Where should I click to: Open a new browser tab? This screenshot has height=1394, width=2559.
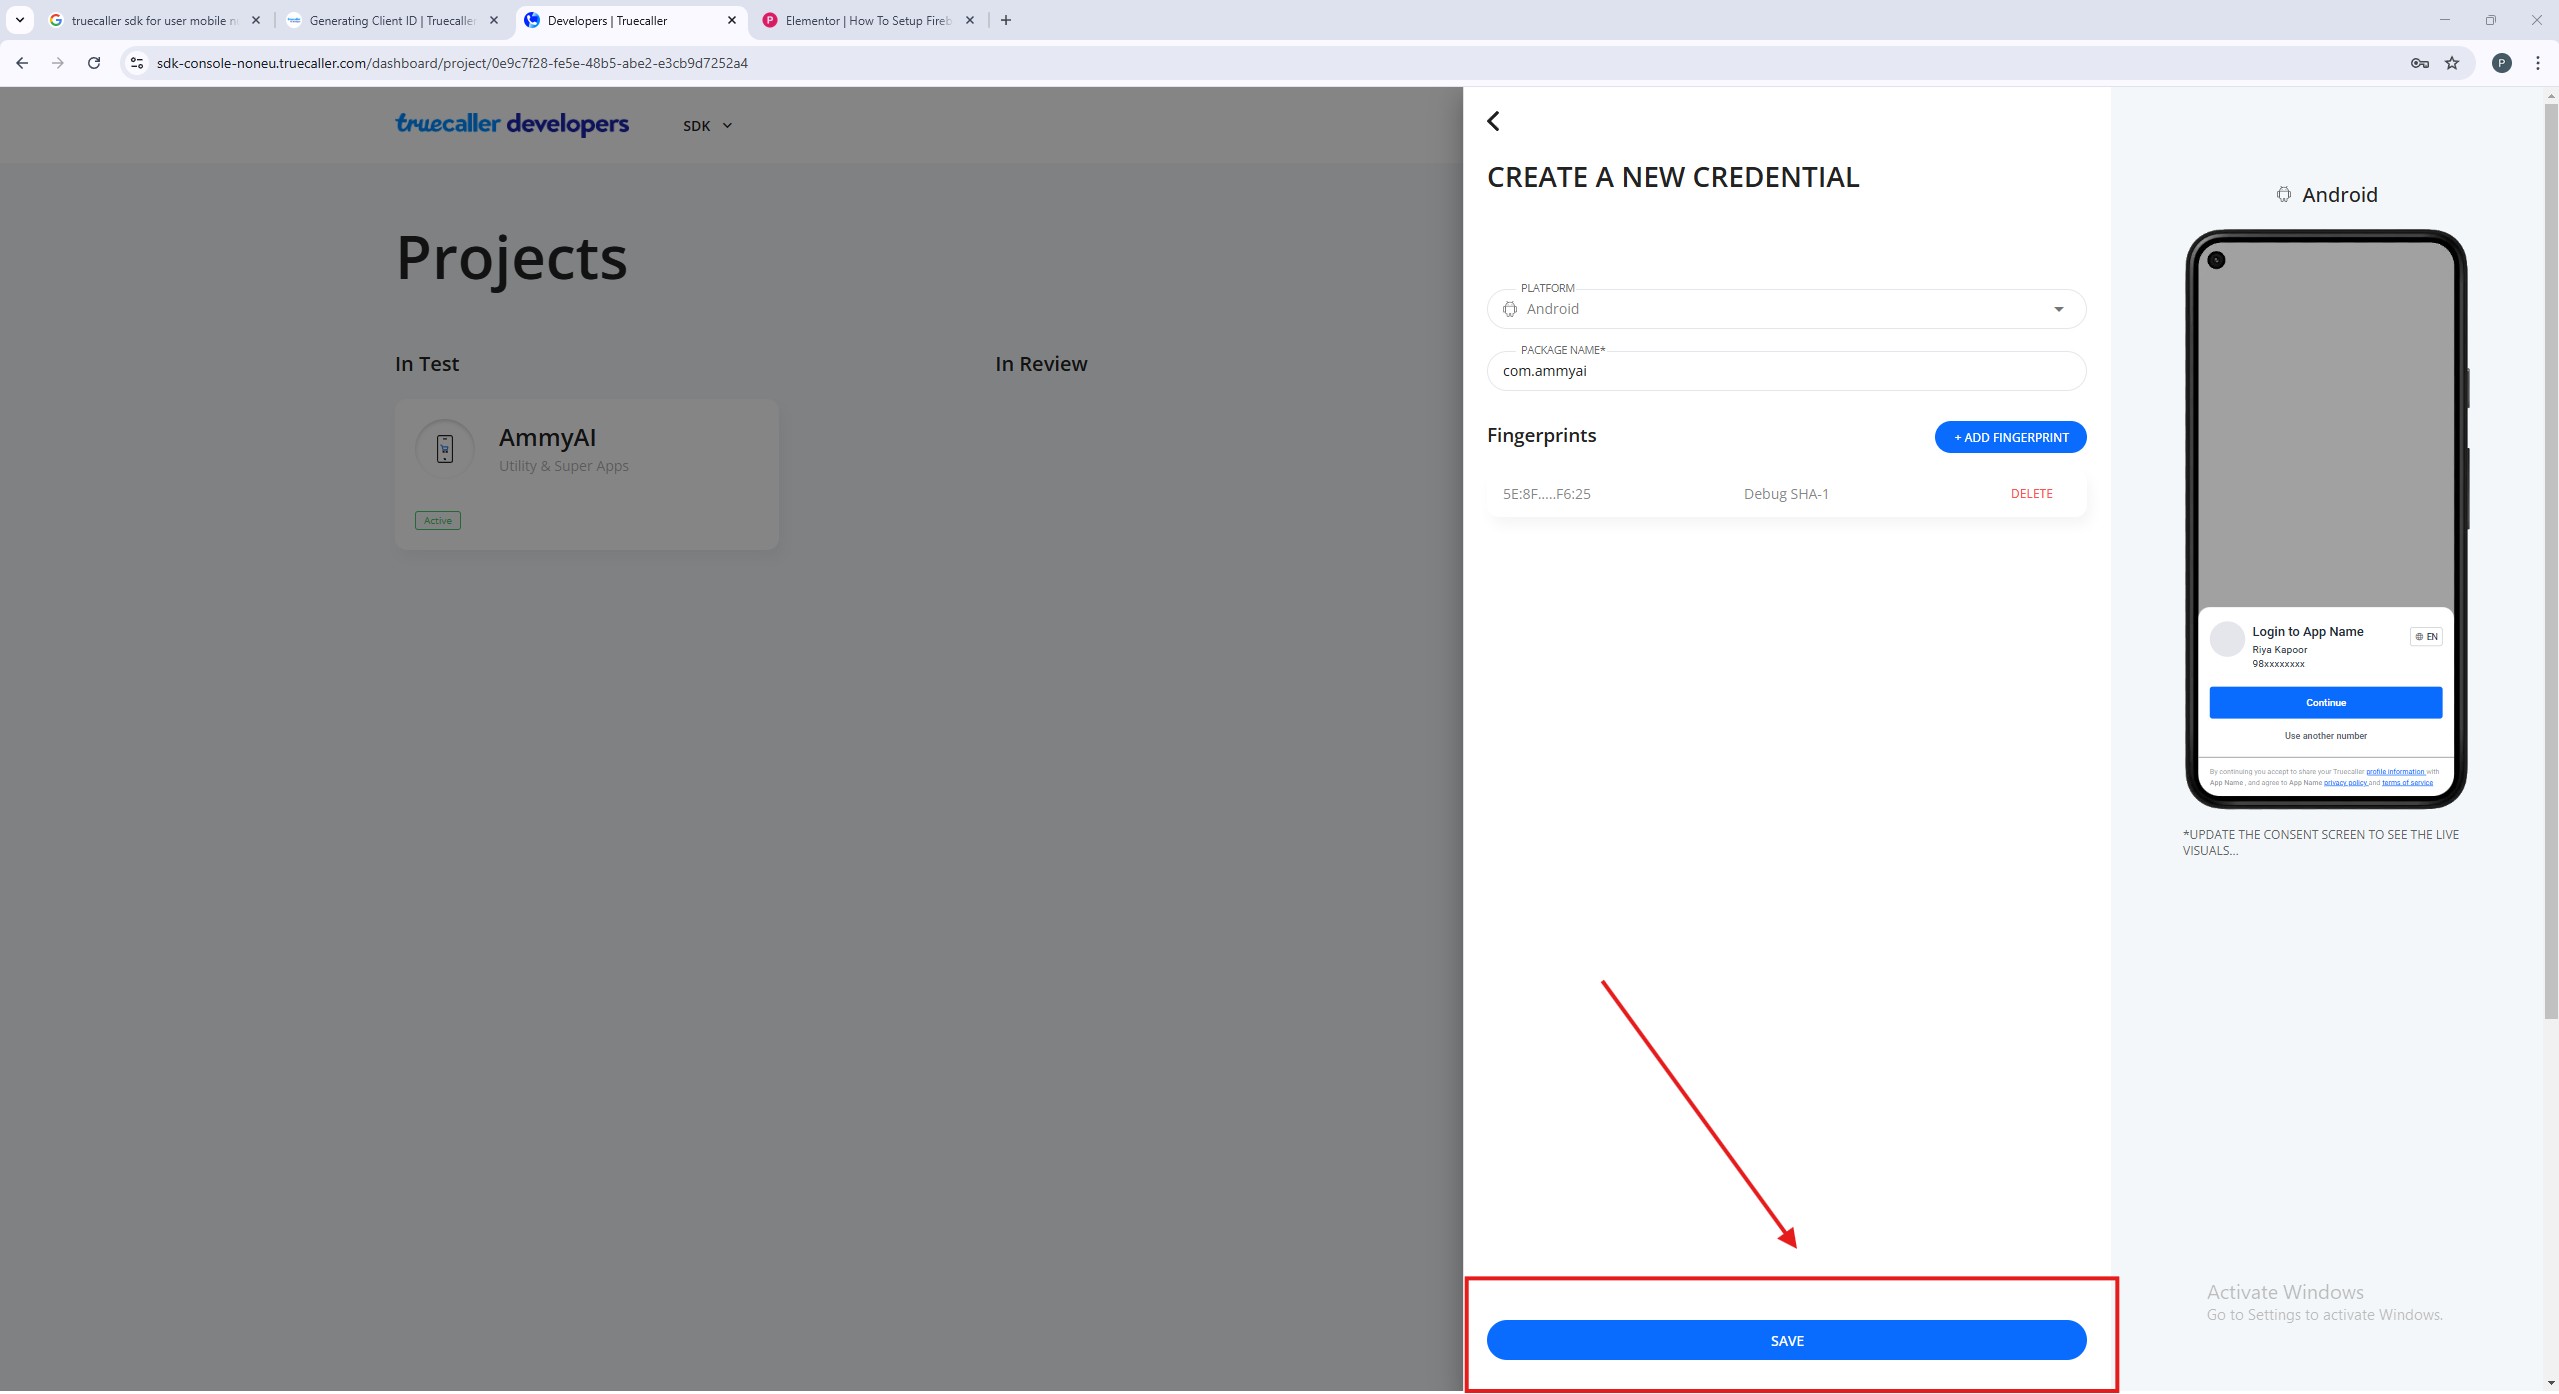click(x=1006, y=20)
